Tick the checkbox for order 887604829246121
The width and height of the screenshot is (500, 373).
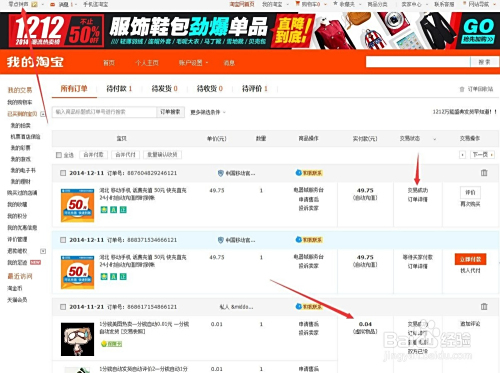[63, 173]
